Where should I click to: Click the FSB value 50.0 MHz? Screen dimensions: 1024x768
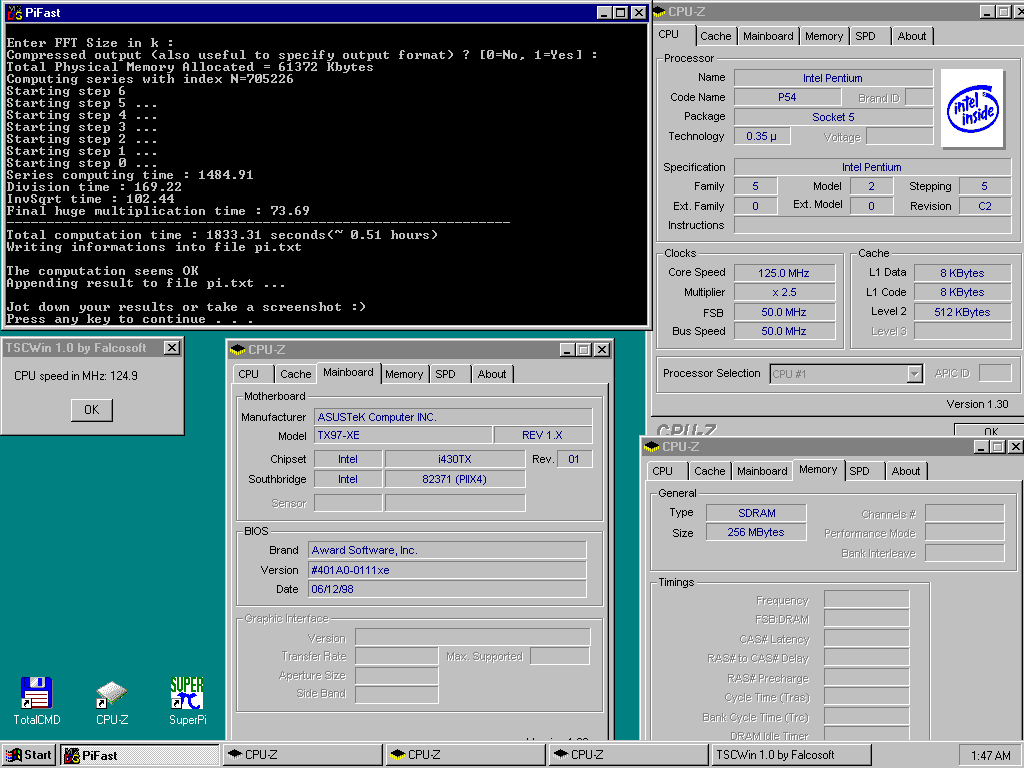click(x=784, y=312)
